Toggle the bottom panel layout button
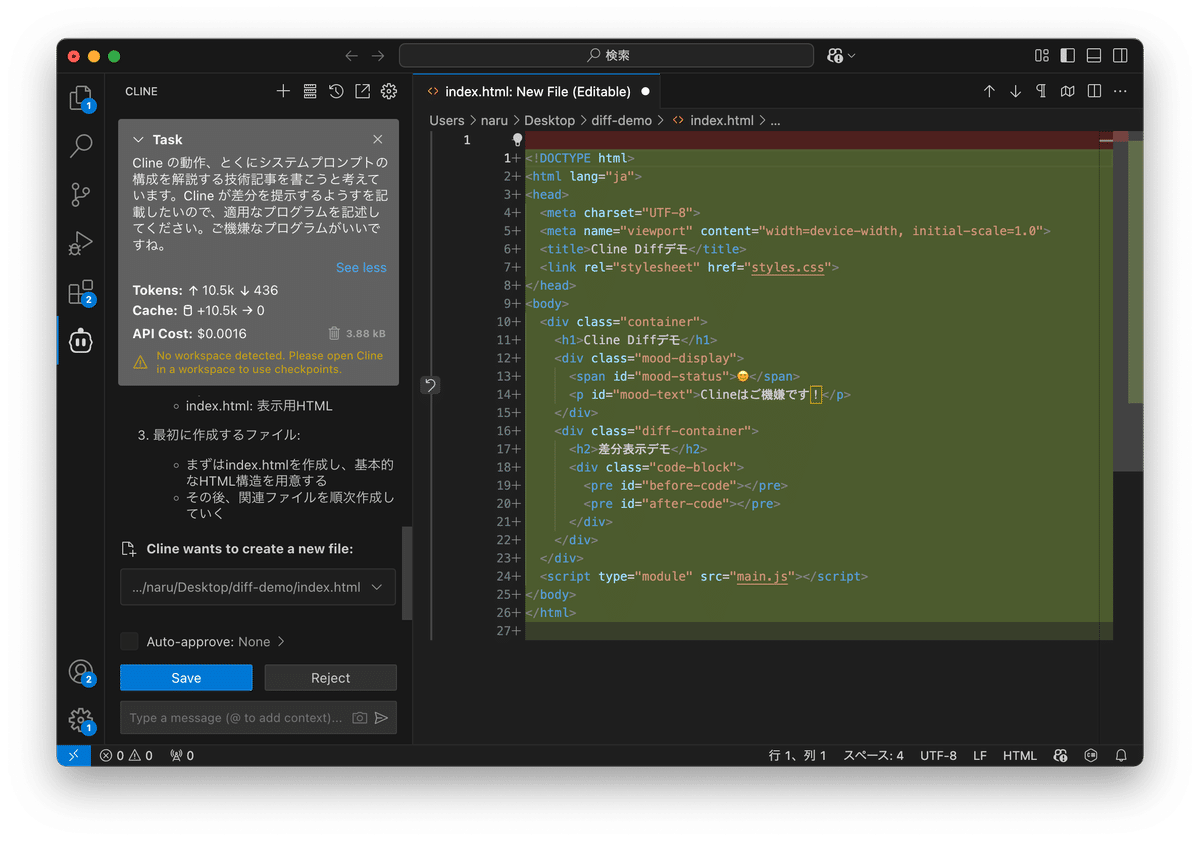The image size is (1200, 841). pos(1094,56)
